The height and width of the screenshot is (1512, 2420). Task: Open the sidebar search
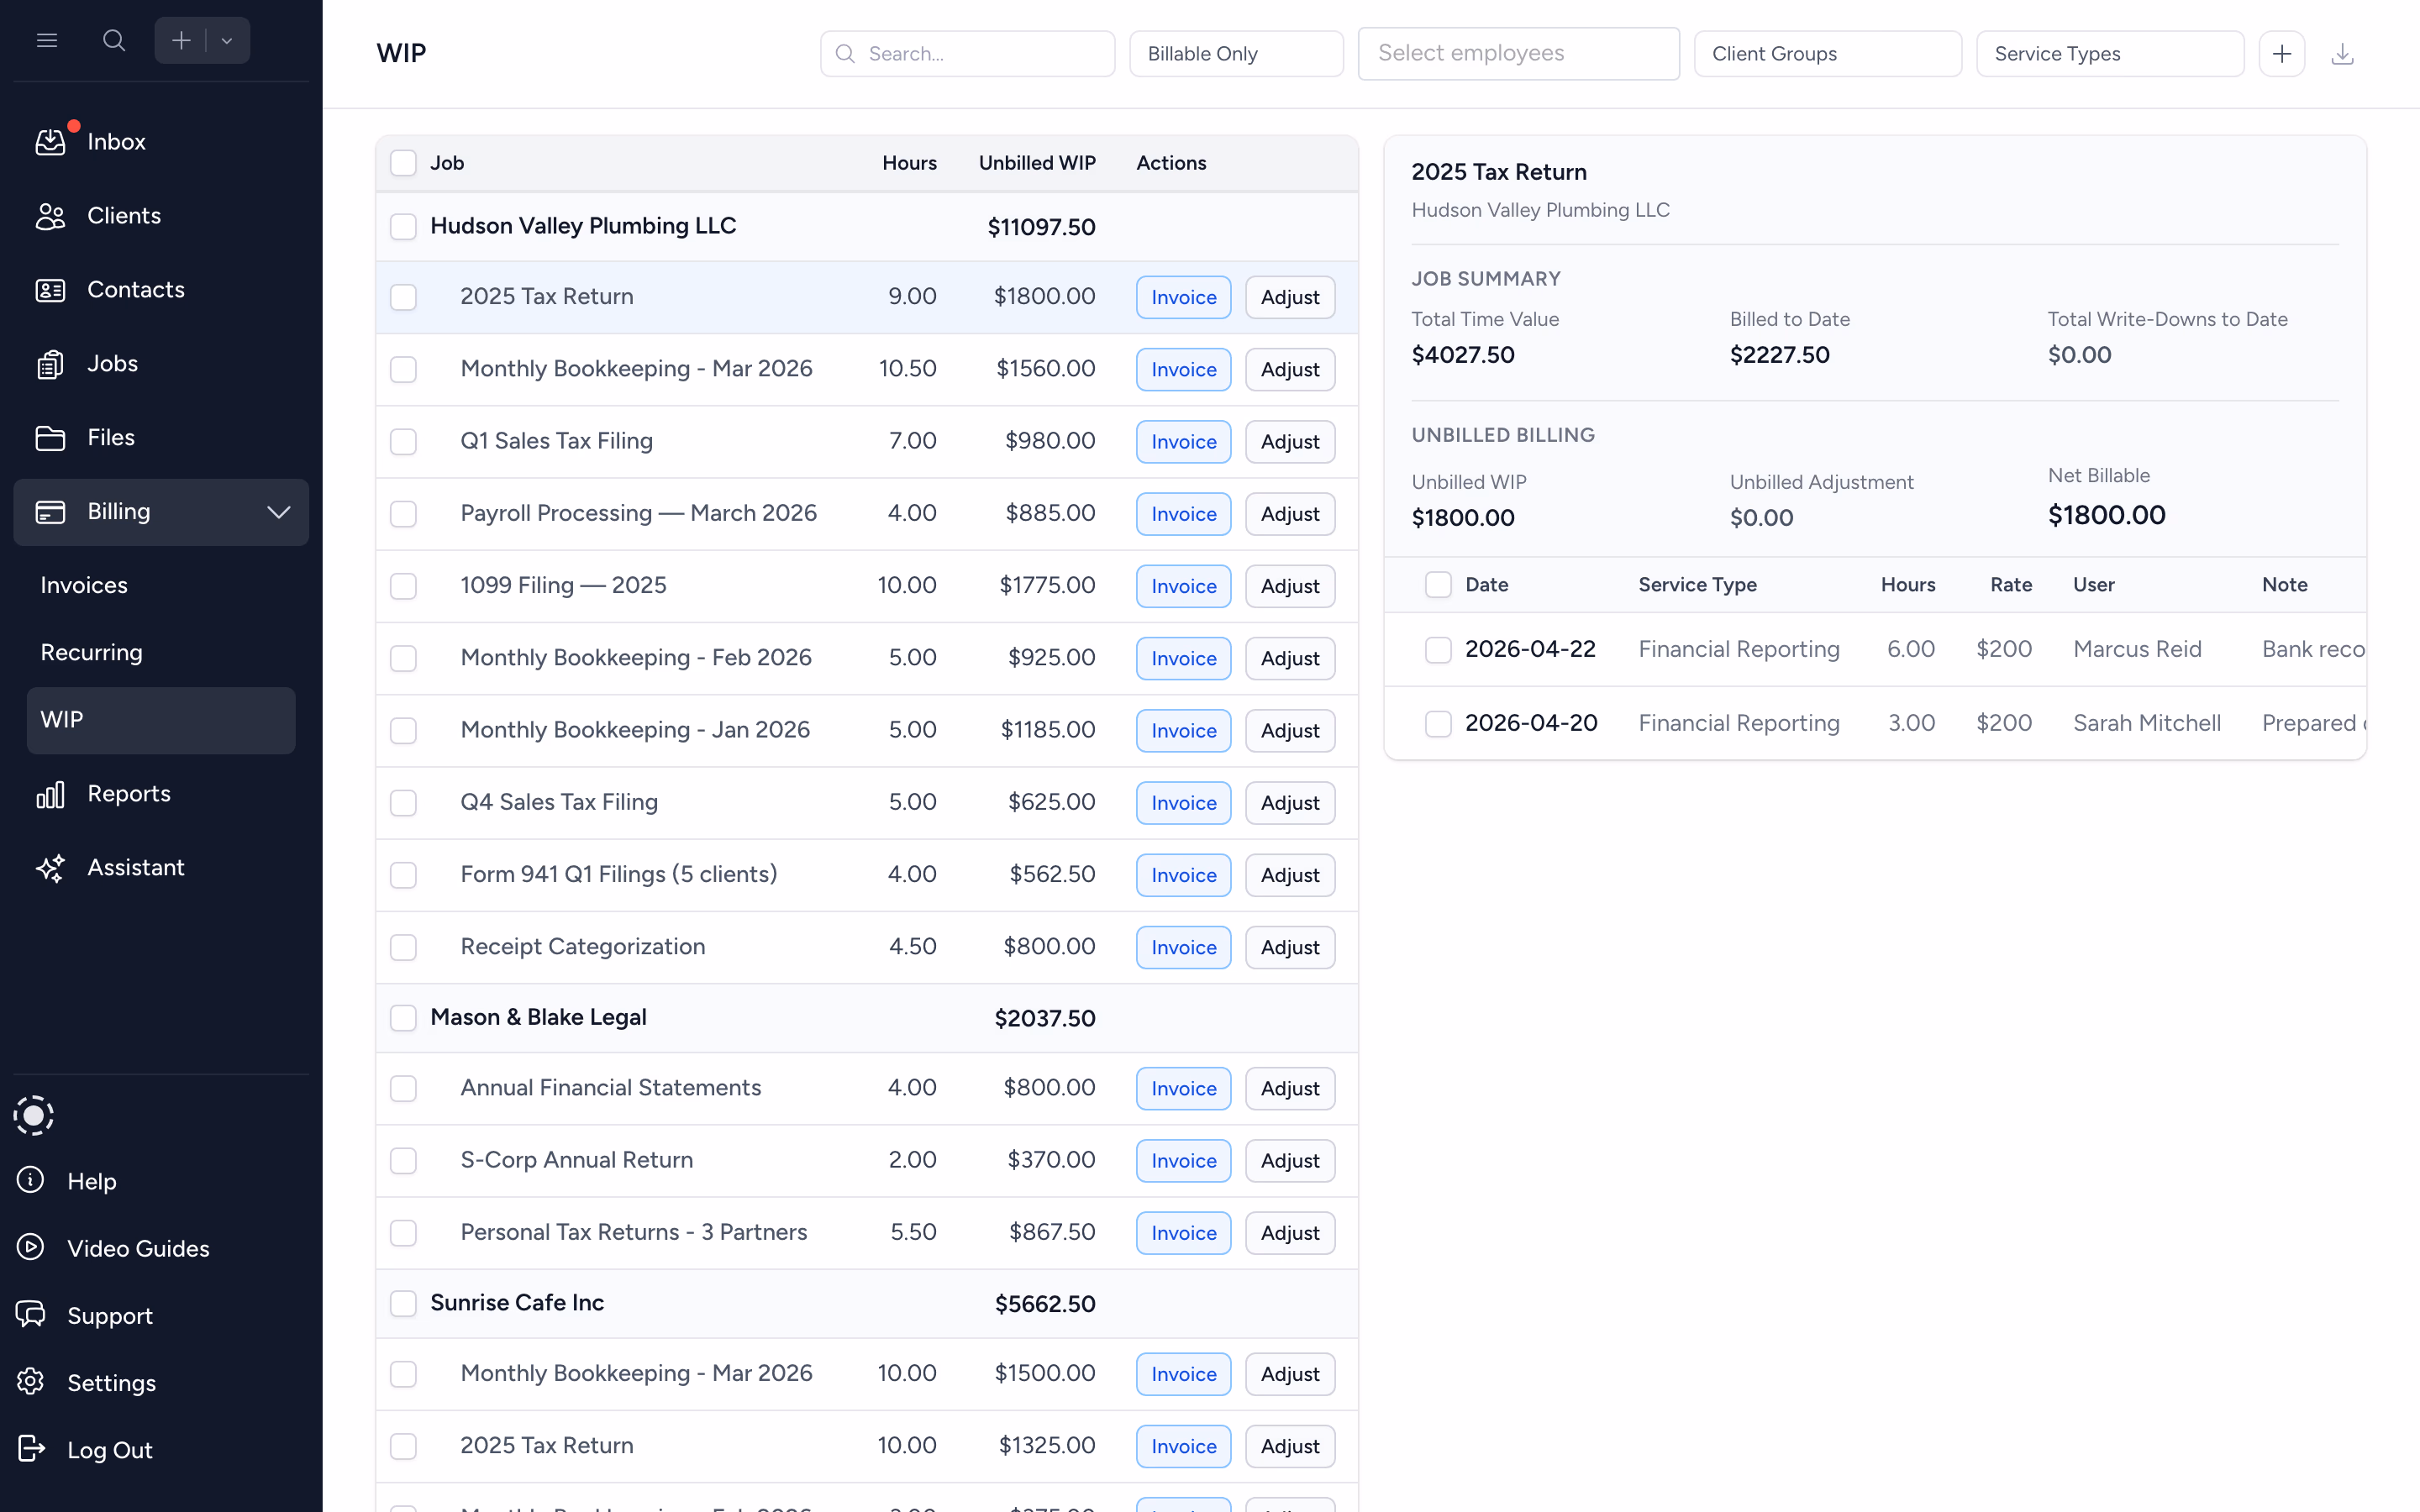(113, 40)
